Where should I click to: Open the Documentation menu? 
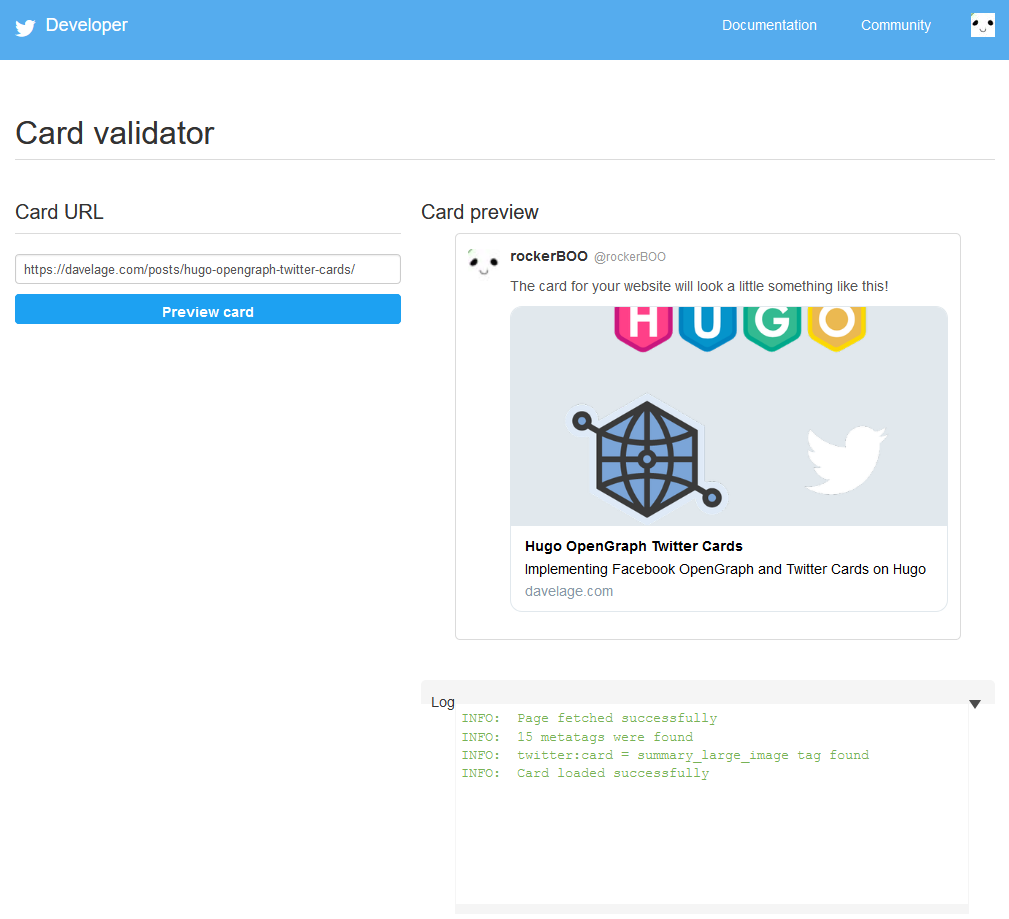click(x=769, y=25)
